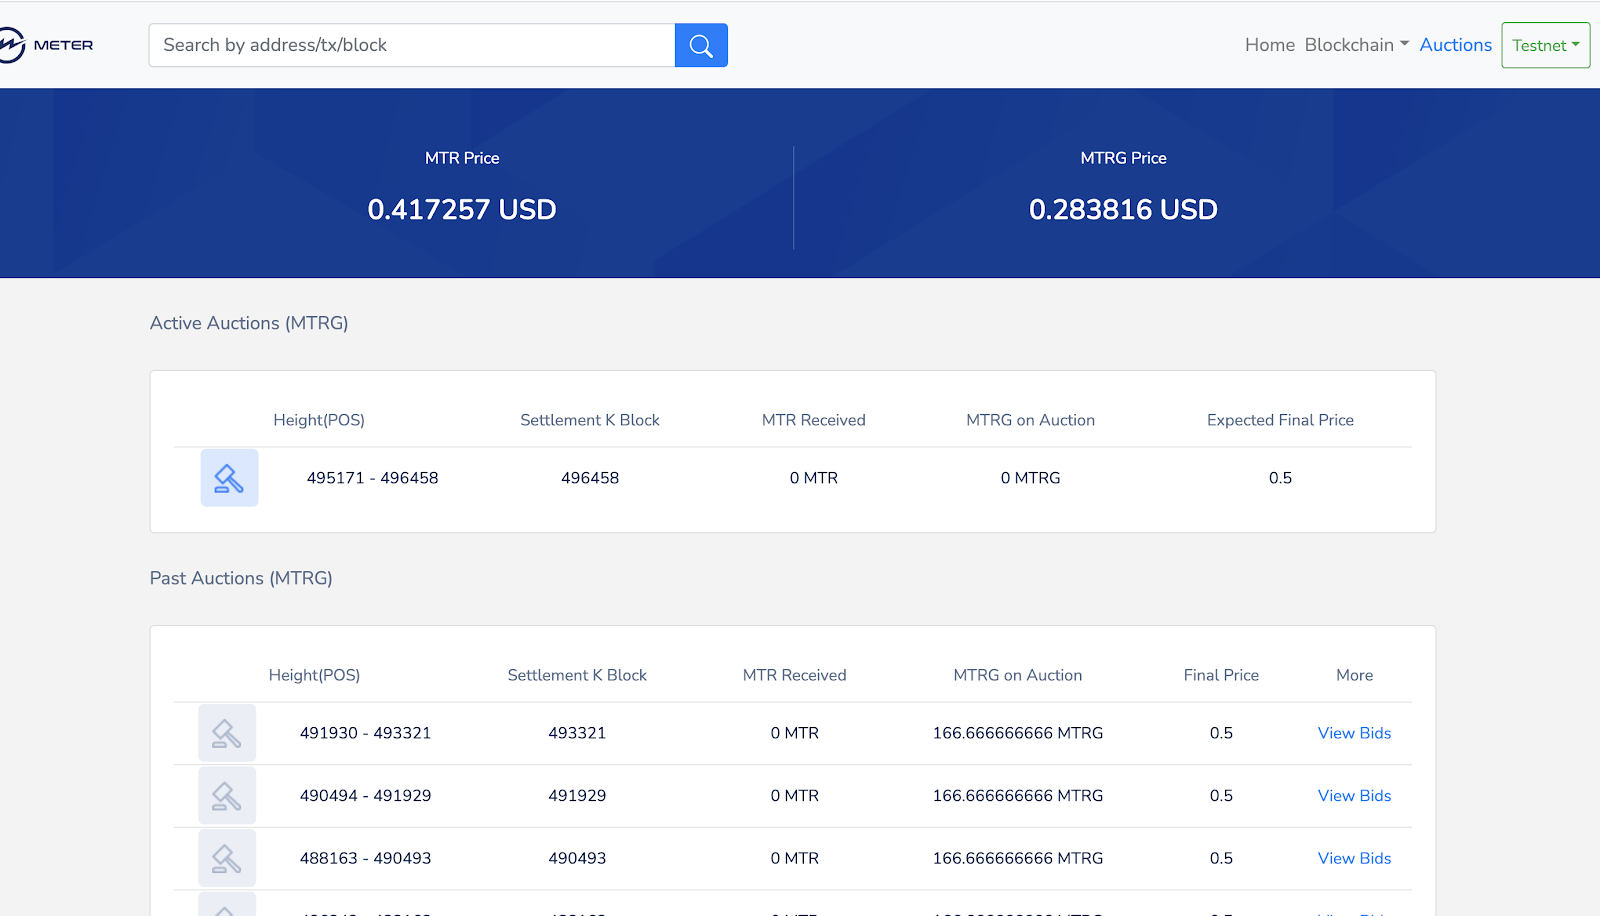Click settlement block 490493
Screen dimensions: 1600x916
click(x=577, y=858)
